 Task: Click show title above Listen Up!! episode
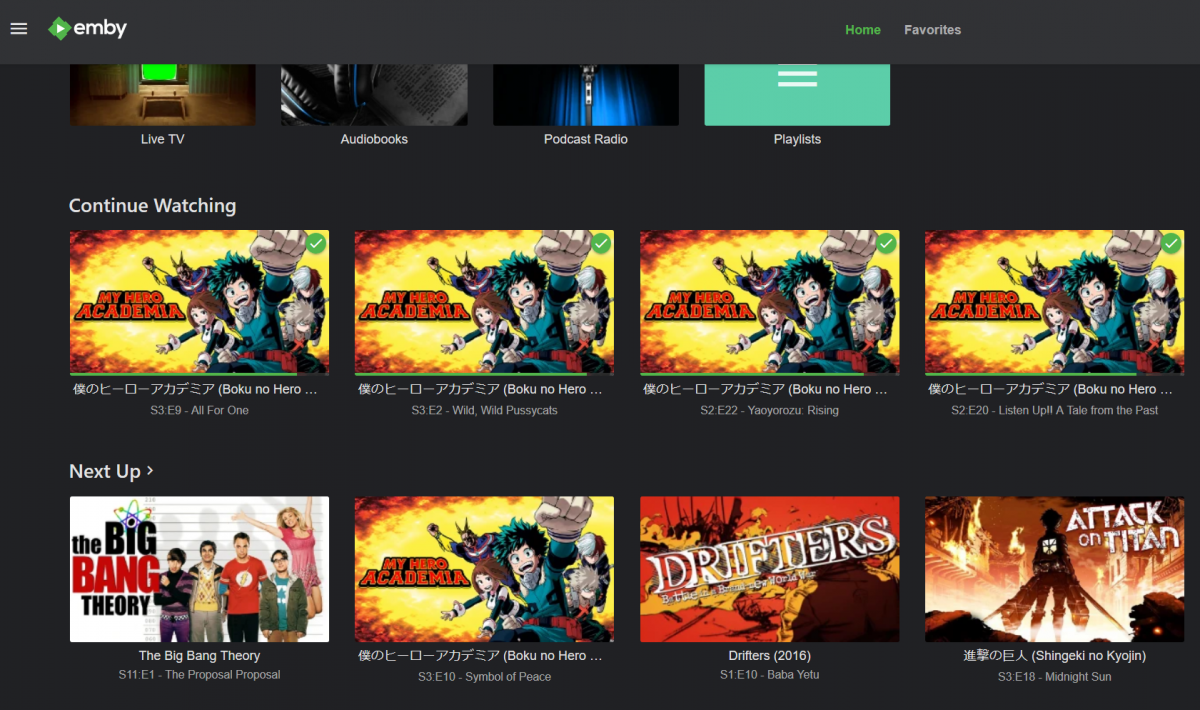pyautogui.click(x=1050, y=389)
